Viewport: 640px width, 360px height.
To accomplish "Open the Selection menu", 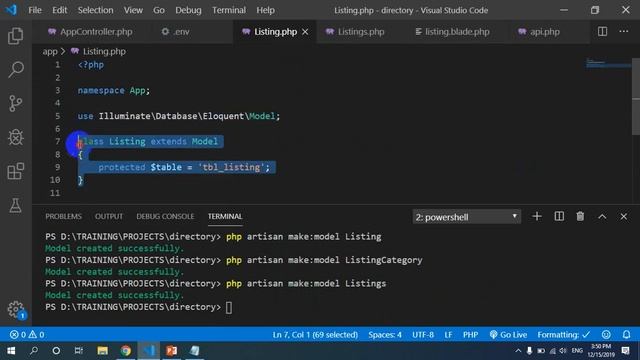I will [96, 10].
